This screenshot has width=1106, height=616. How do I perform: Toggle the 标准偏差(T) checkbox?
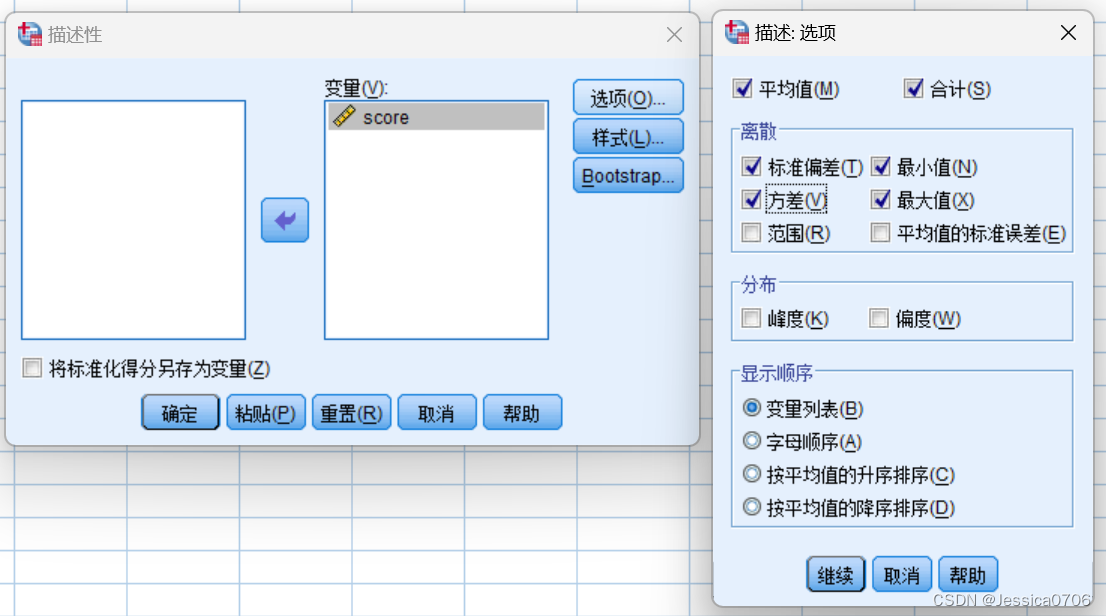pyautogui.click(x=751, y=167)
